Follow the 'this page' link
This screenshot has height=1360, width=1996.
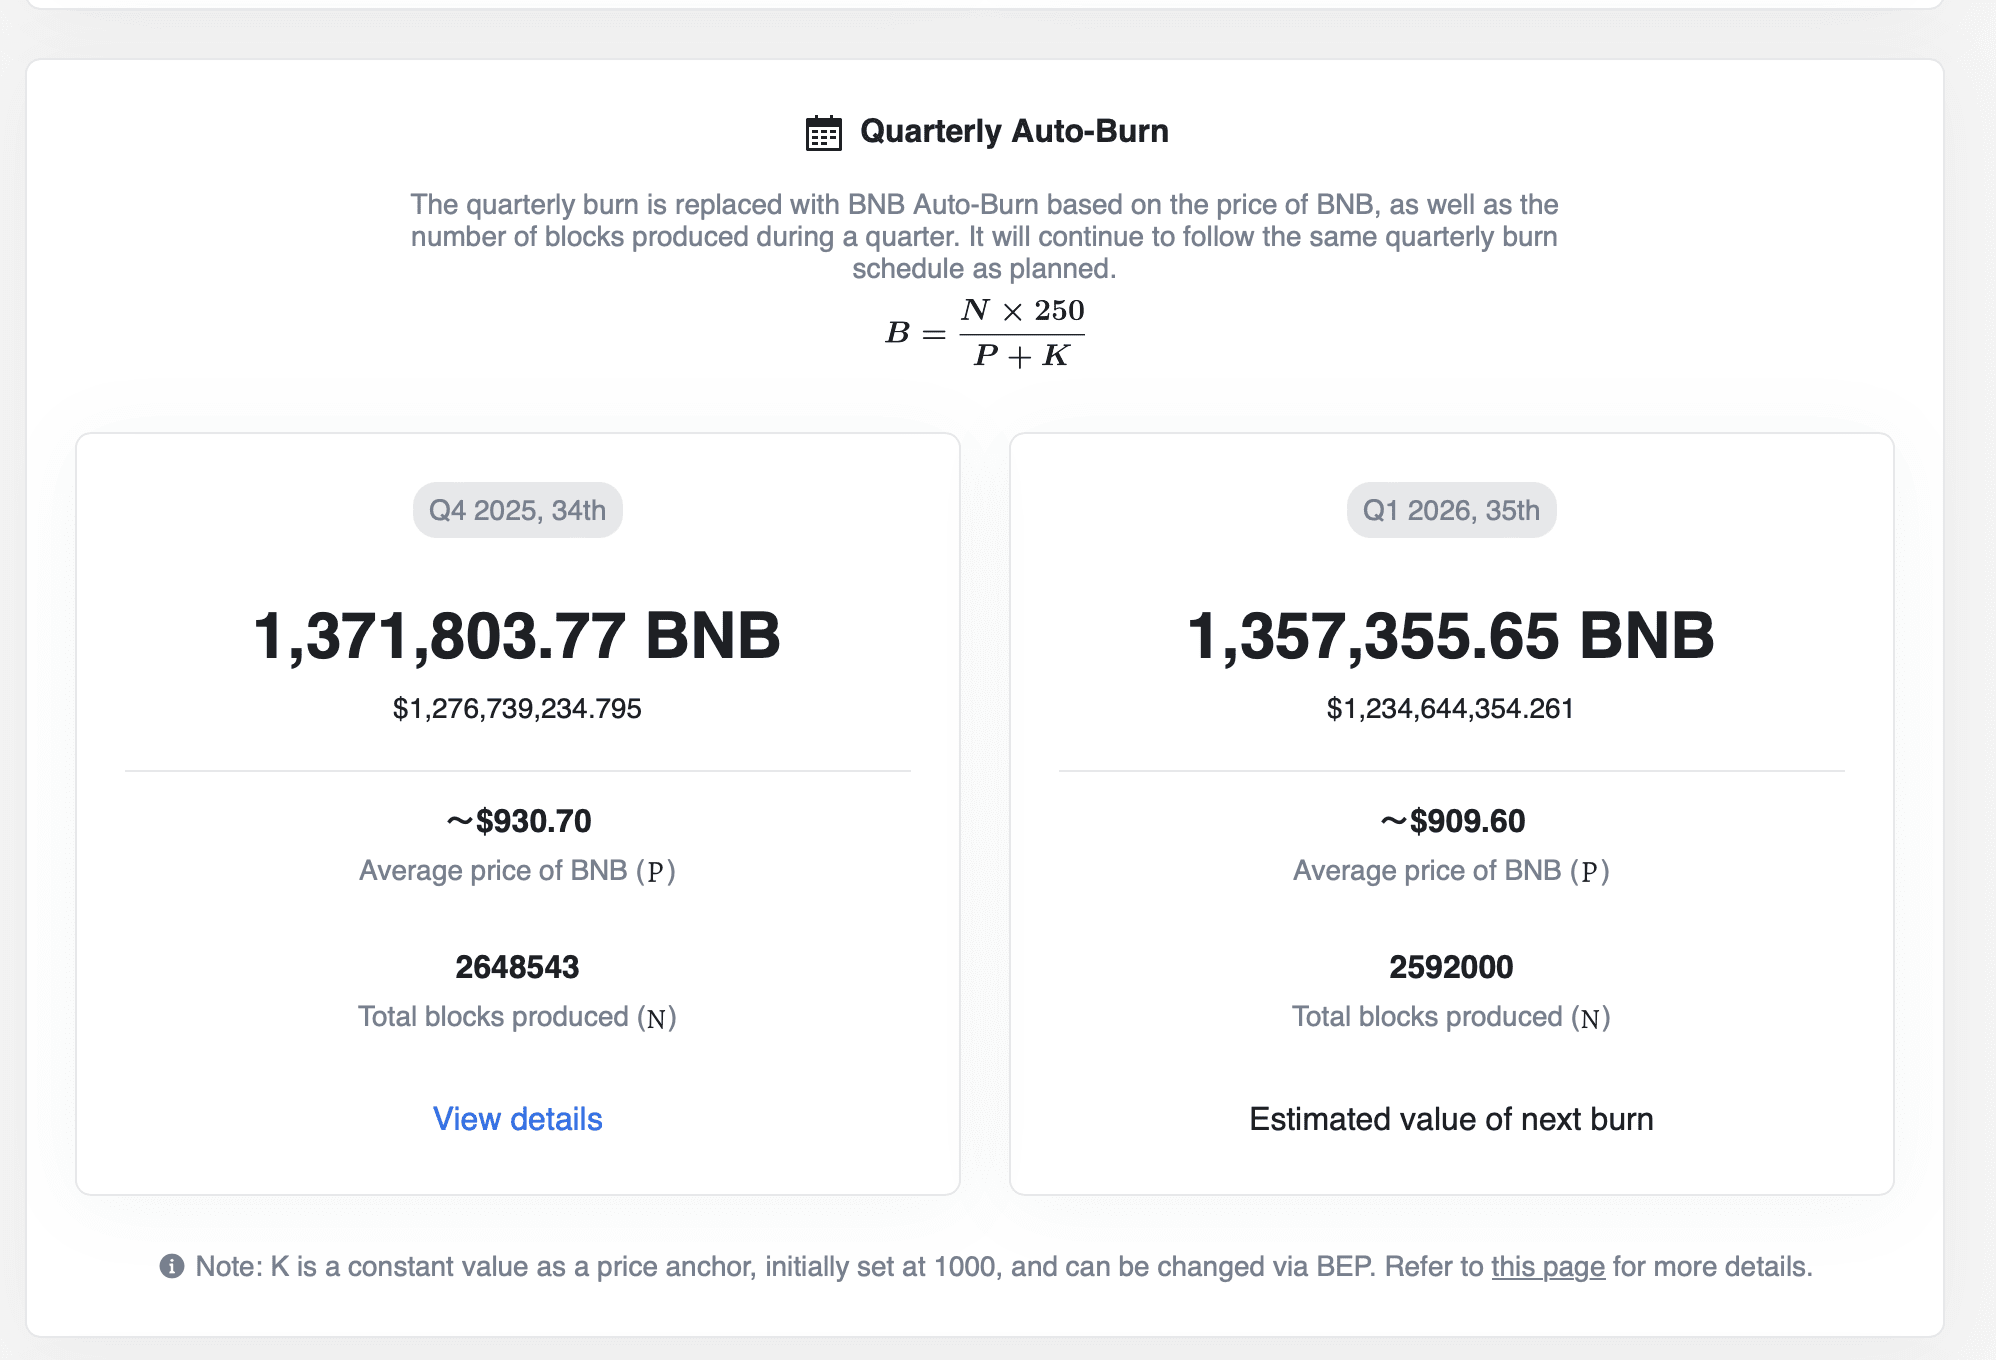pos(1547,1267)
